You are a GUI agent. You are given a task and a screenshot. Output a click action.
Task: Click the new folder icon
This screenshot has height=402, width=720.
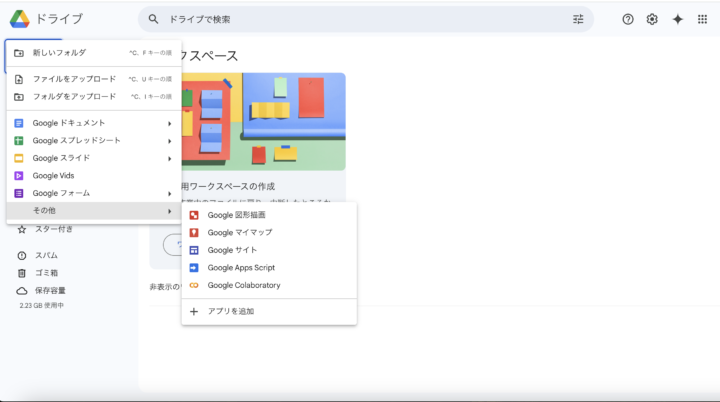pyautogui.click(x=19, y=53)
